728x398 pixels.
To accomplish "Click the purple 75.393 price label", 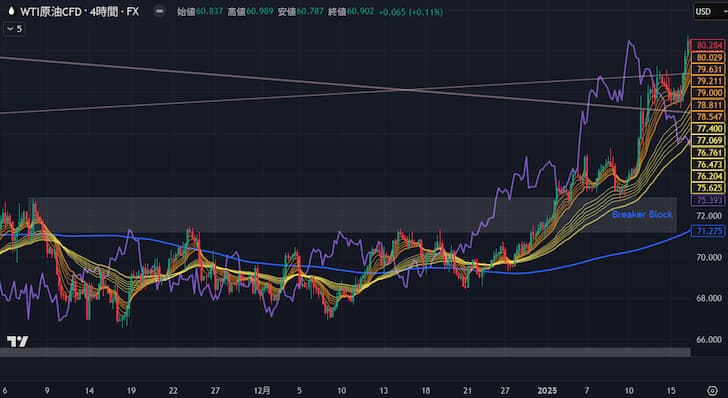I will [708, 200].
